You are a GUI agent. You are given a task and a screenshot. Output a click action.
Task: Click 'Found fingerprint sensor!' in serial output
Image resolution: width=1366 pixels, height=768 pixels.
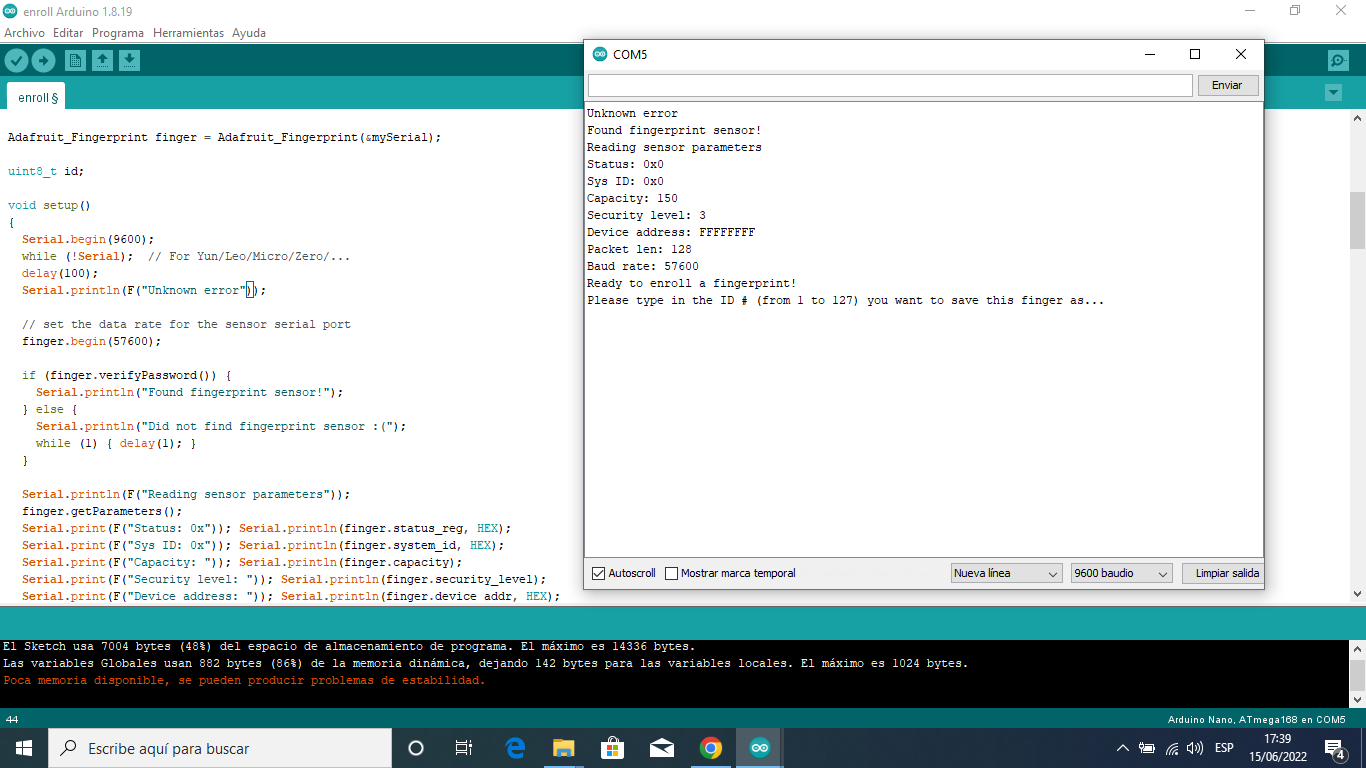click(x=674, y=130)
